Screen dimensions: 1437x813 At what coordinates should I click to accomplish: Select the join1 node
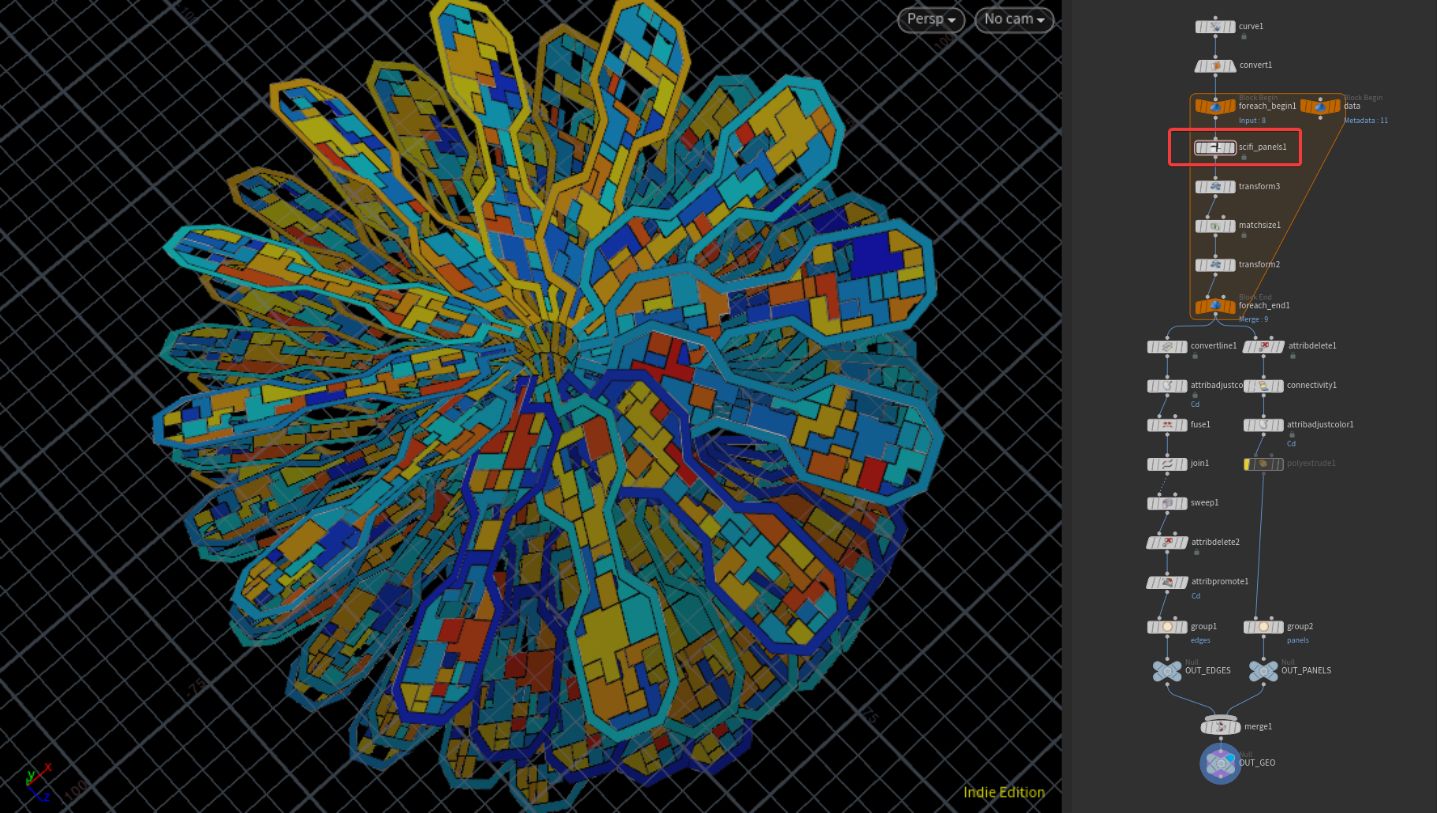[1167, 464]
